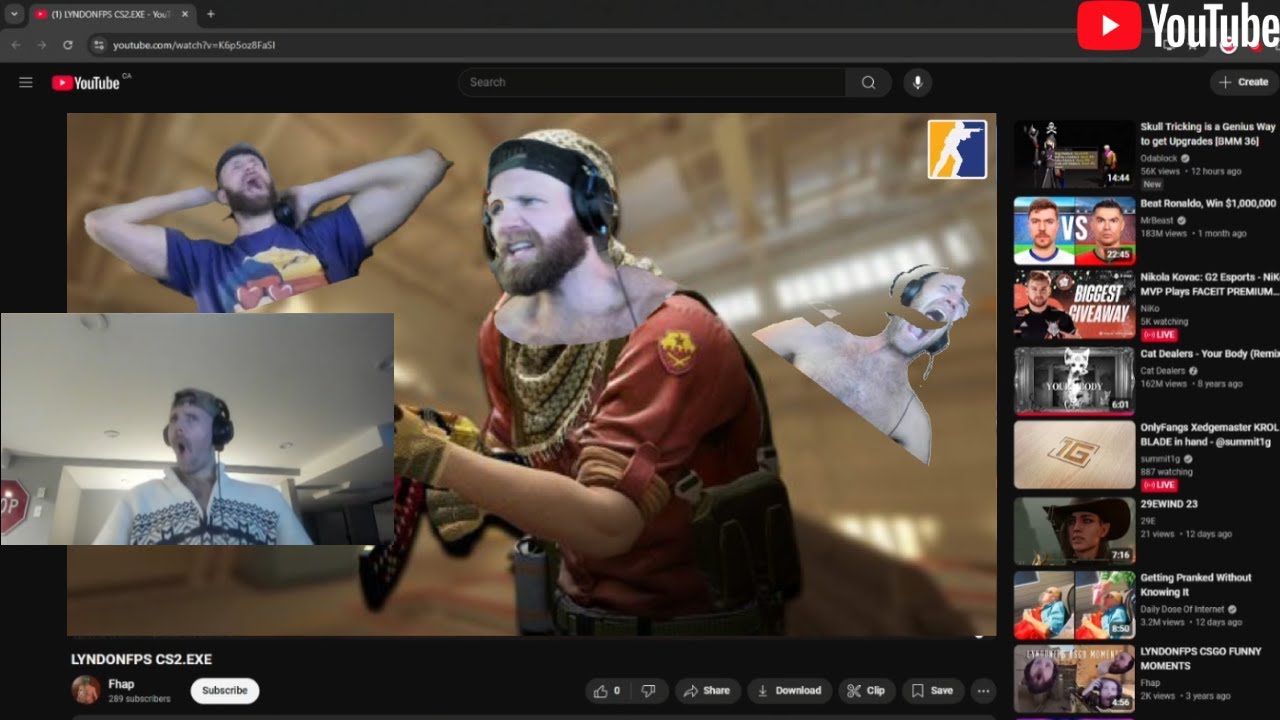Click 29E channel name in sidebar
Viewport: 1280px width, 720px height.
coord(1148,521)
